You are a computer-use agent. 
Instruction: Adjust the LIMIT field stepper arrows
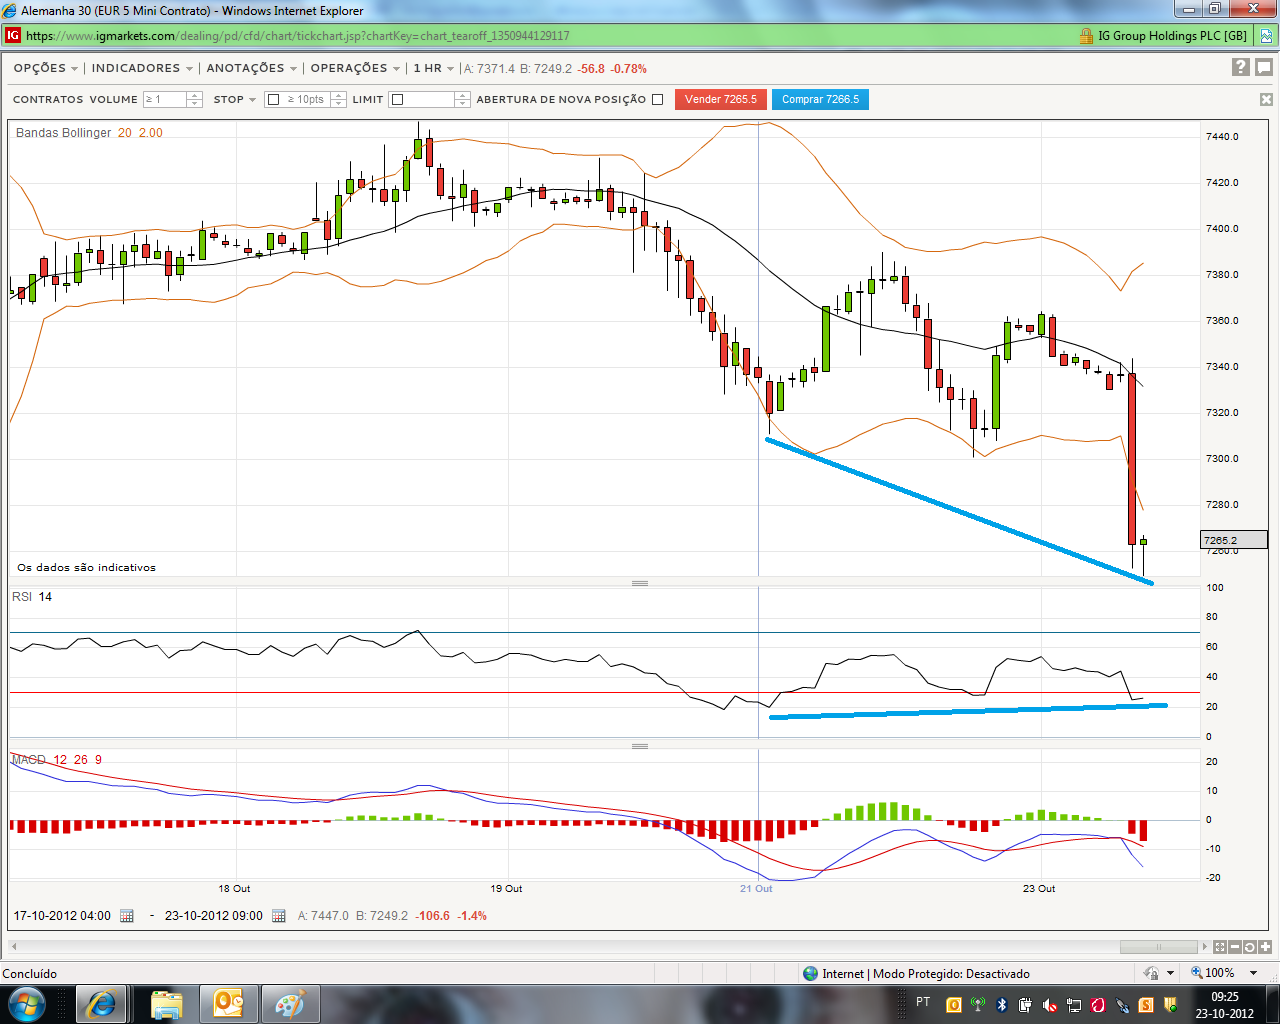coord(462,99)
